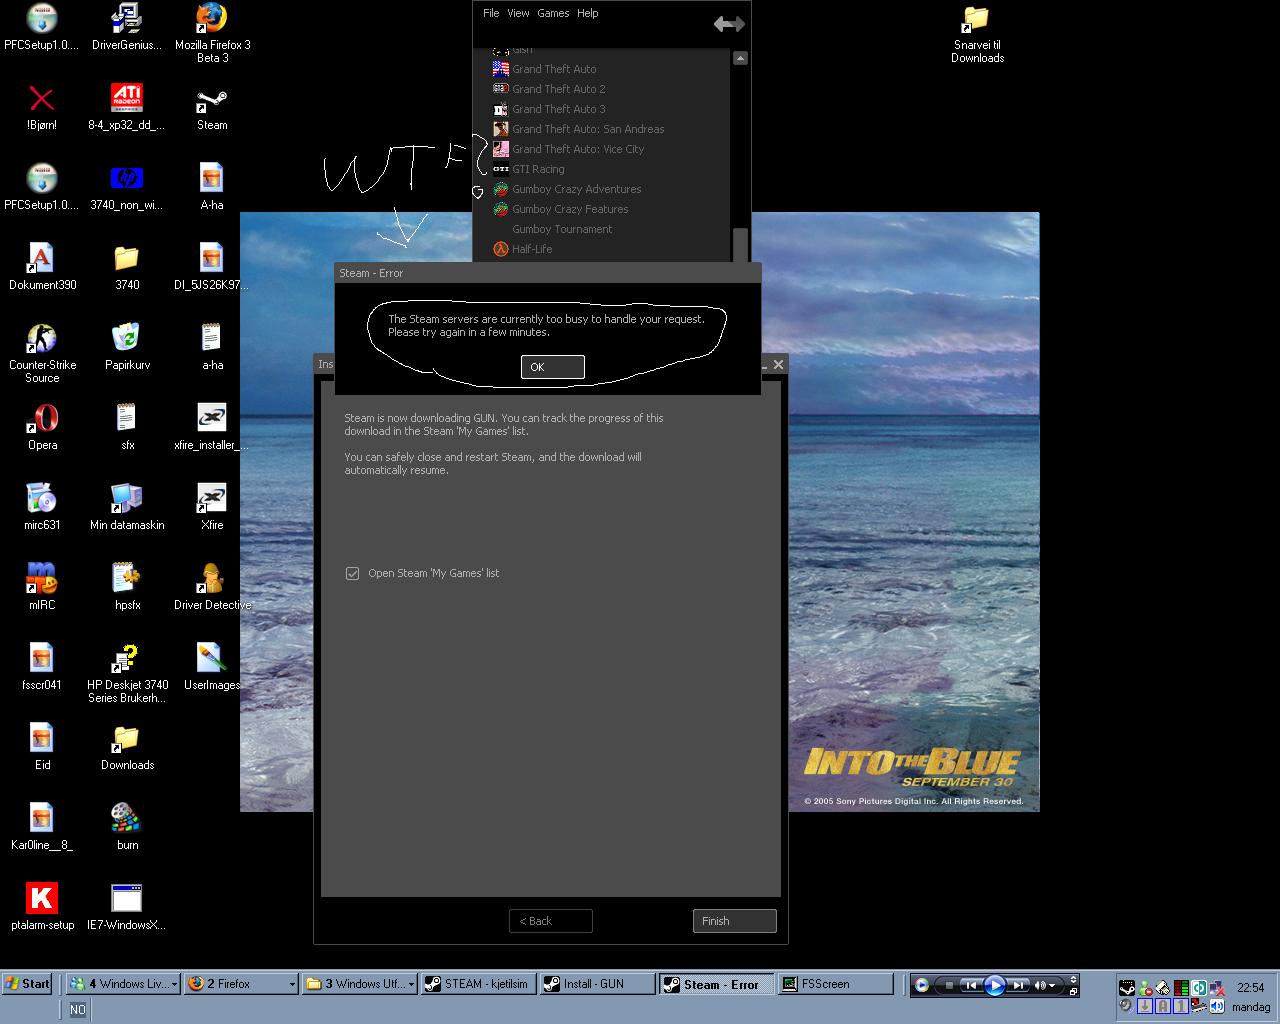This screenshot has width=1280, height=1024.
Task: Close the Install - GUN wizard window
Action: (778, 364)
